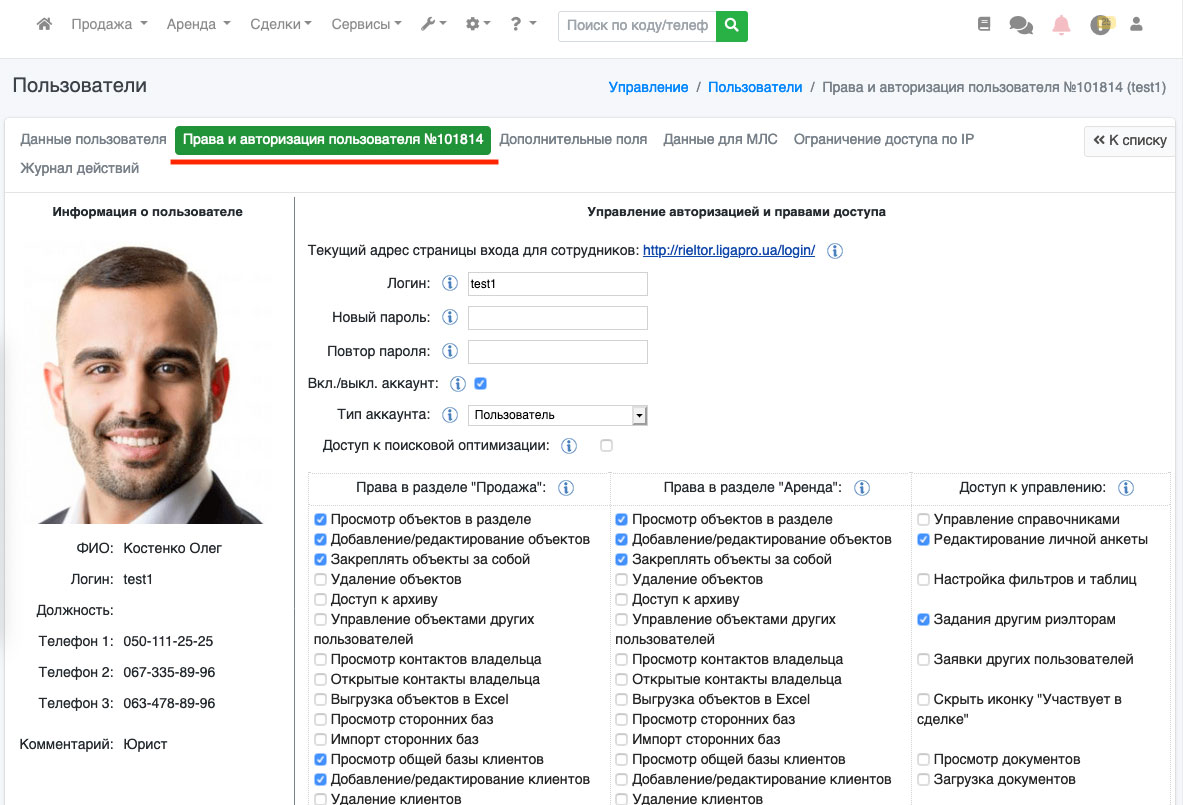Expand the Сервисы dropdown menu

365,25
